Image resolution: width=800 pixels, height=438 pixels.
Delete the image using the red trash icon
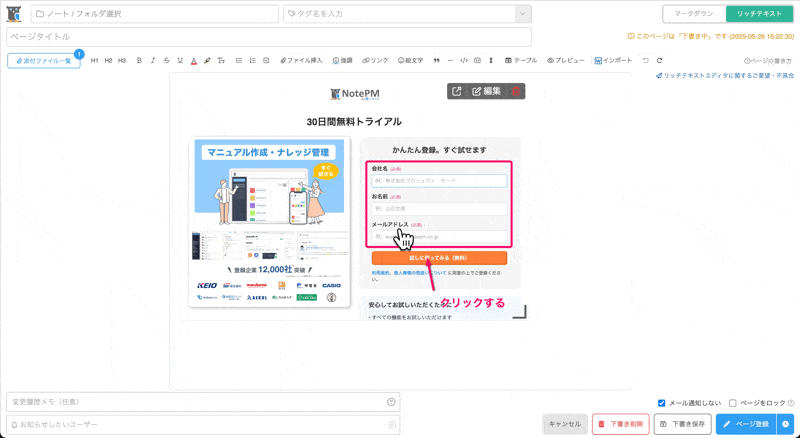point(516,91)
